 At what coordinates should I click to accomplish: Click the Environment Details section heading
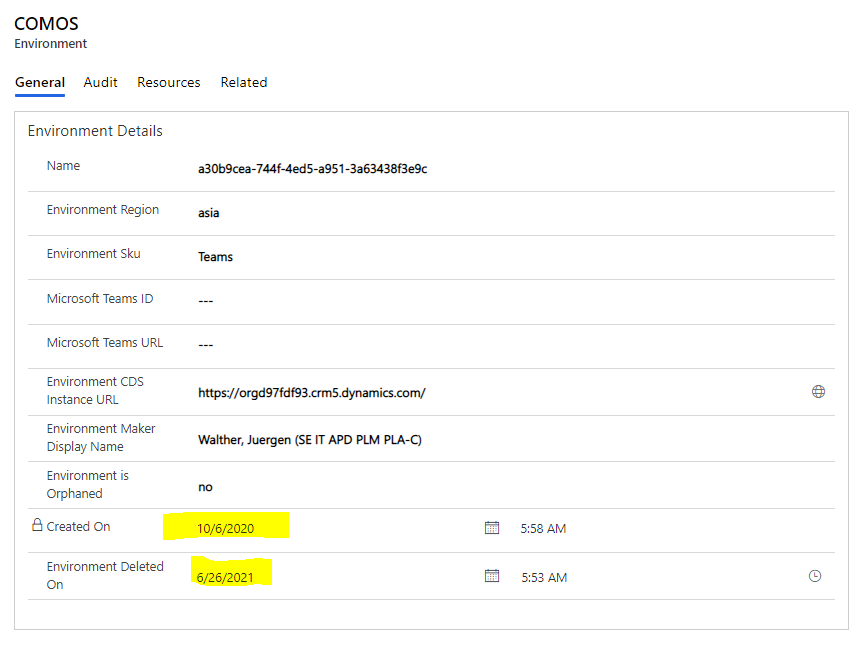[95, 131]
